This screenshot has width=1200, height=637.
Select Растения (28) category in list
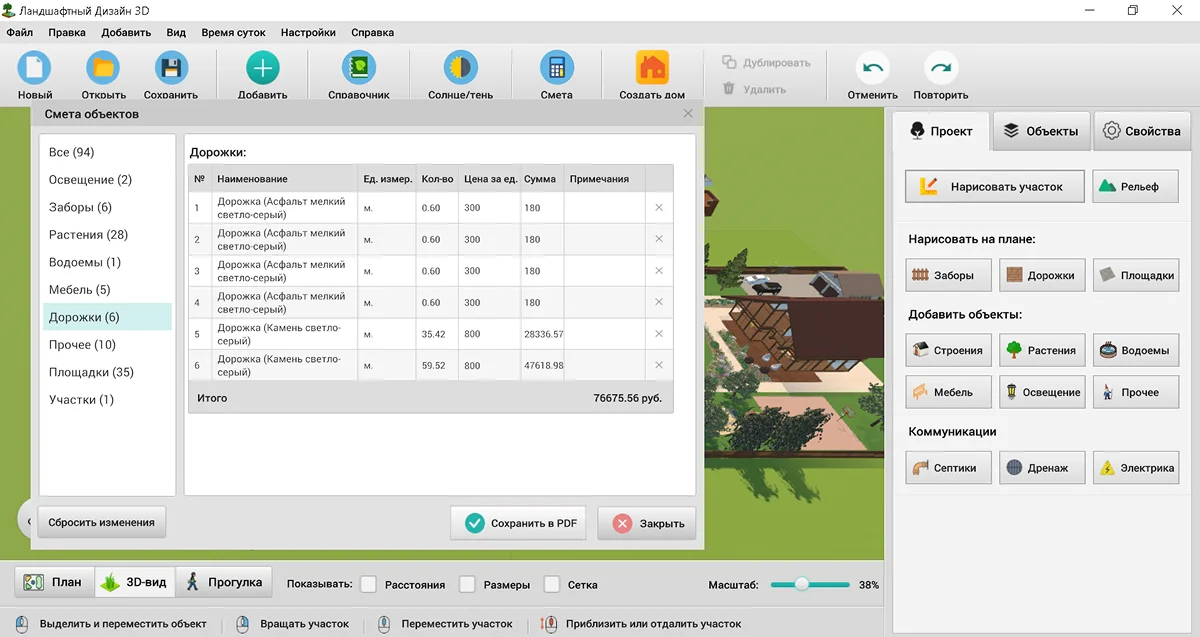point(88,235)
